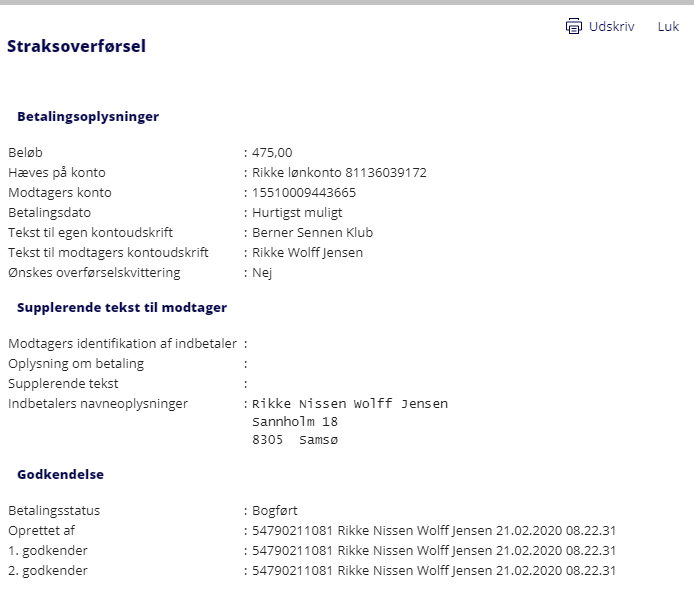The image size is (694, 593).
Task: Click the Betalingsoplysninger section heading
Action: pyautogui.click(x=88, y=116)
